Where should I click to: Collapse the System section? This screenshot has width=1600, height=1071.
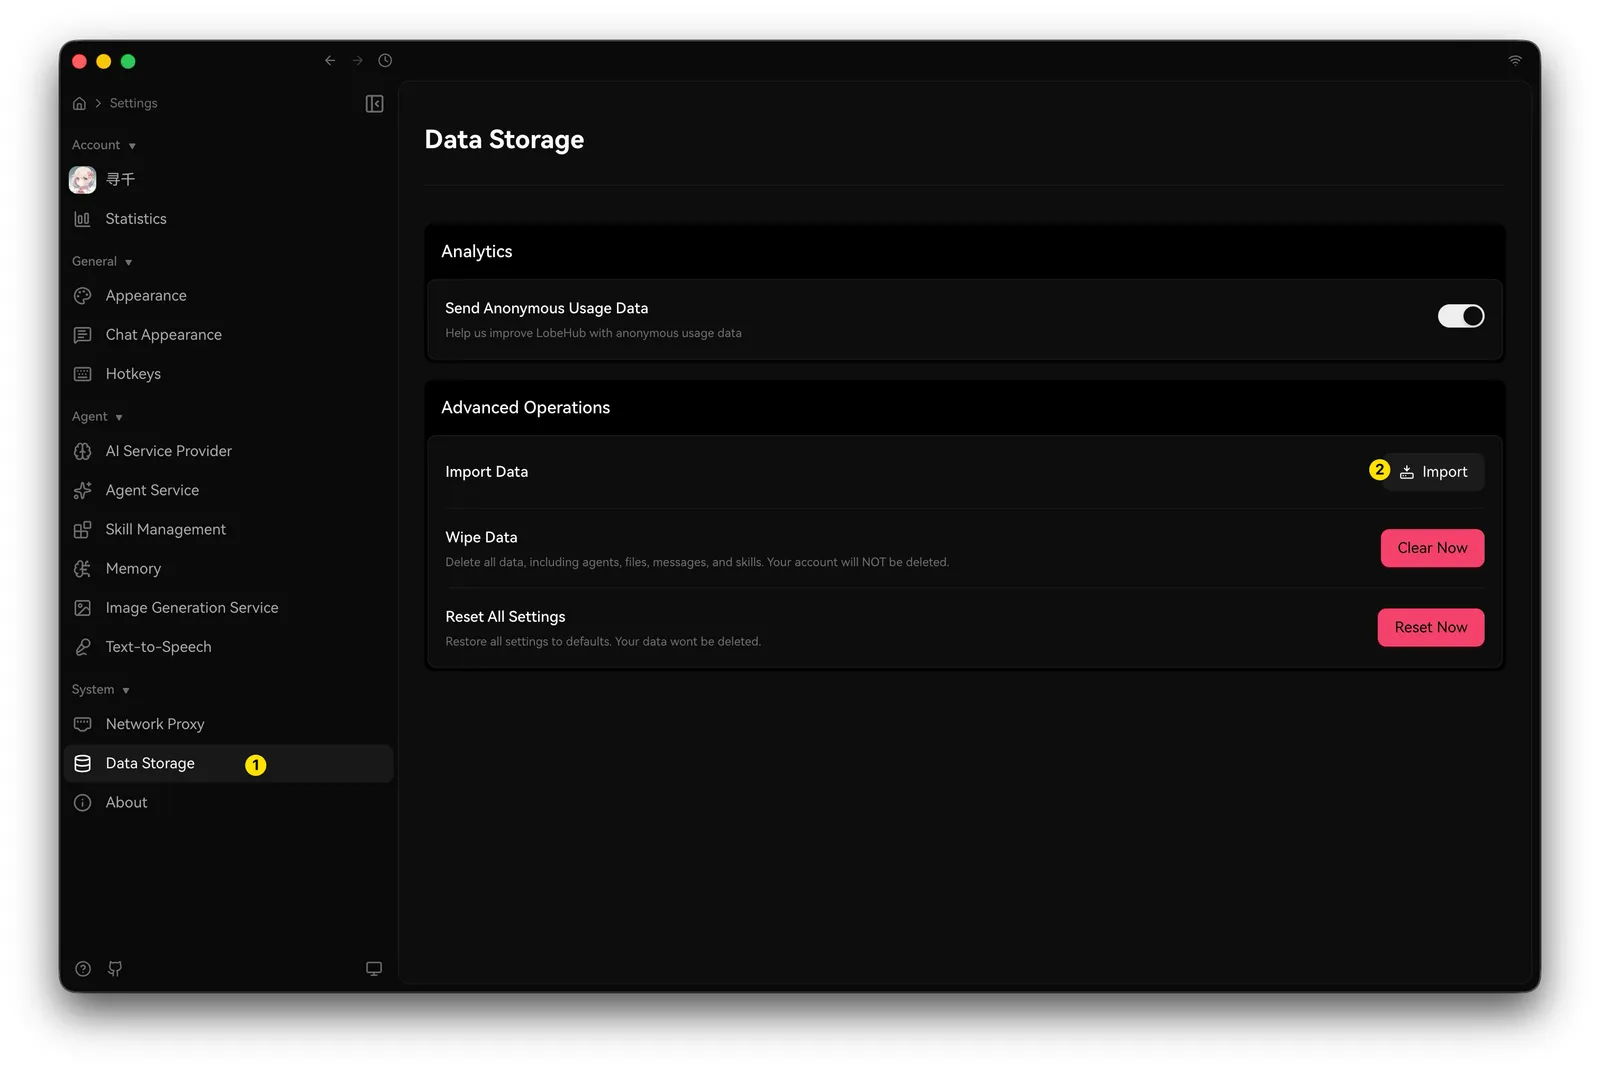click(x=126, y=690)
